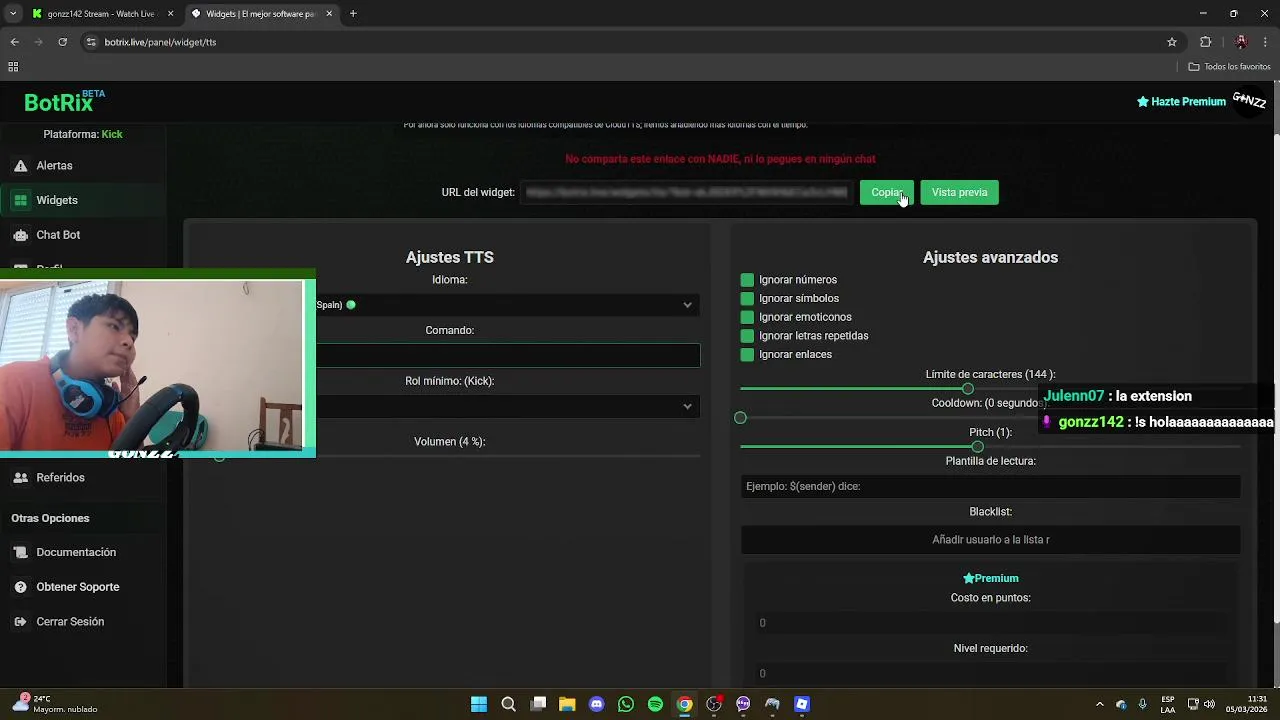This screenshot has height=720, width=1280.
Task: Open the Chrome three-dot menu
Action: pyautogui.click(x=1266, y=42)
